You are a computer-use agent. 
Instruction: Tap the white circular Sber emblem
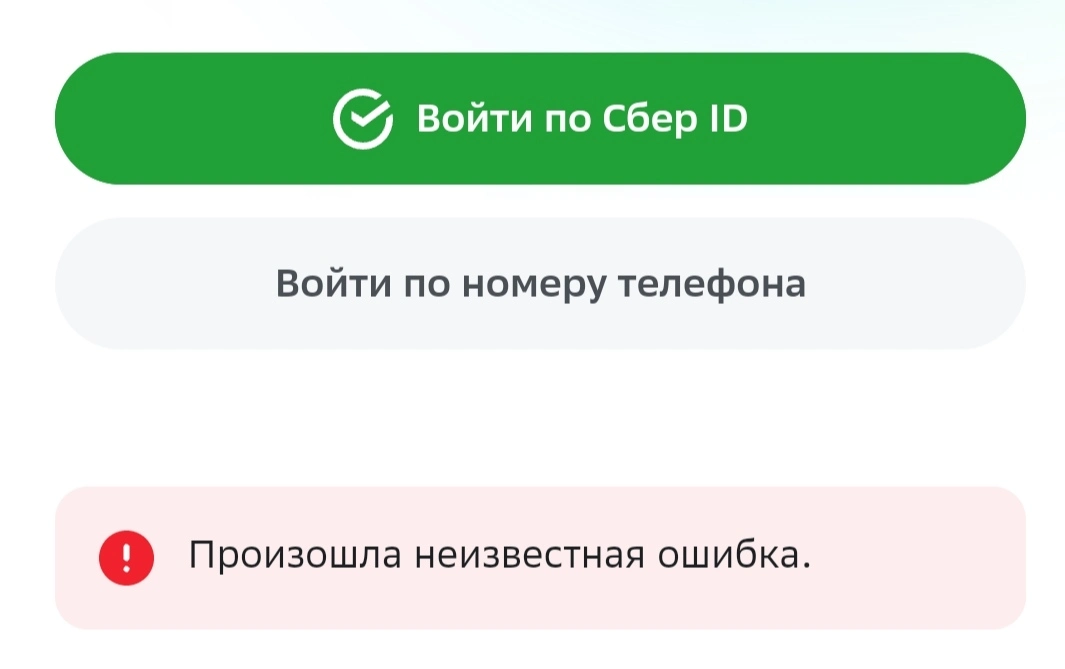(x=363, y=118)
